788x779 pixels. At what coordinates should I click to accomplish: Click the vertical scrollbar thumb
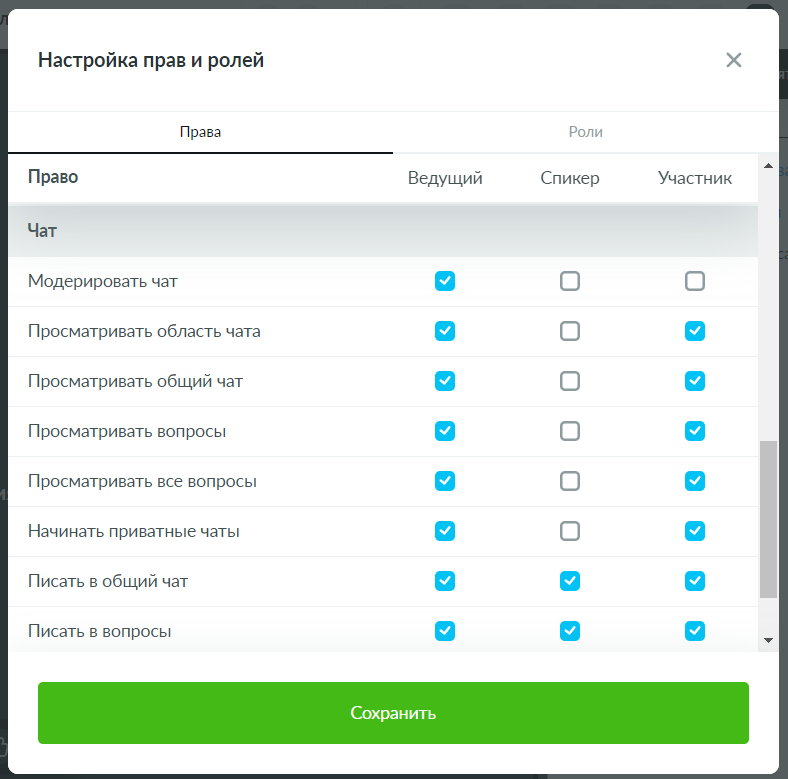[x=768, y=520]
